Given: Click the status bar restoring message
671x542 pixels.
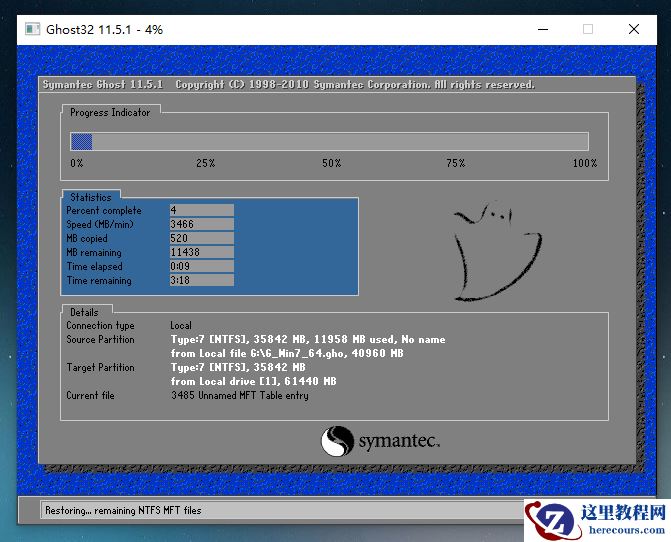Looking at the screenshot, I should point(123,510).
